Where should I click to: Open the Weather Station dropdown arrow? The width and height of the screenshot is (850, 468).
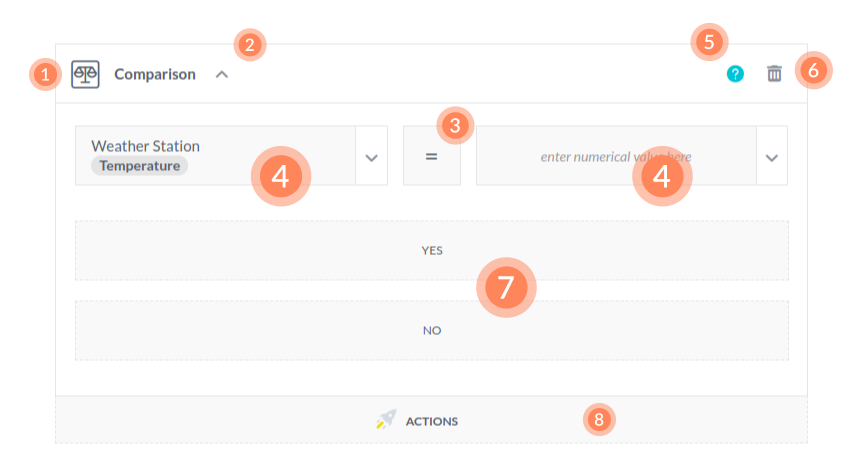371,156
